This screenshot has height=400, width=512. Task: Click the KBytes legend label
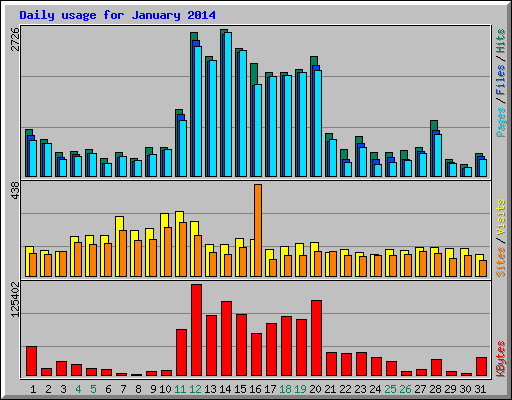501,359
